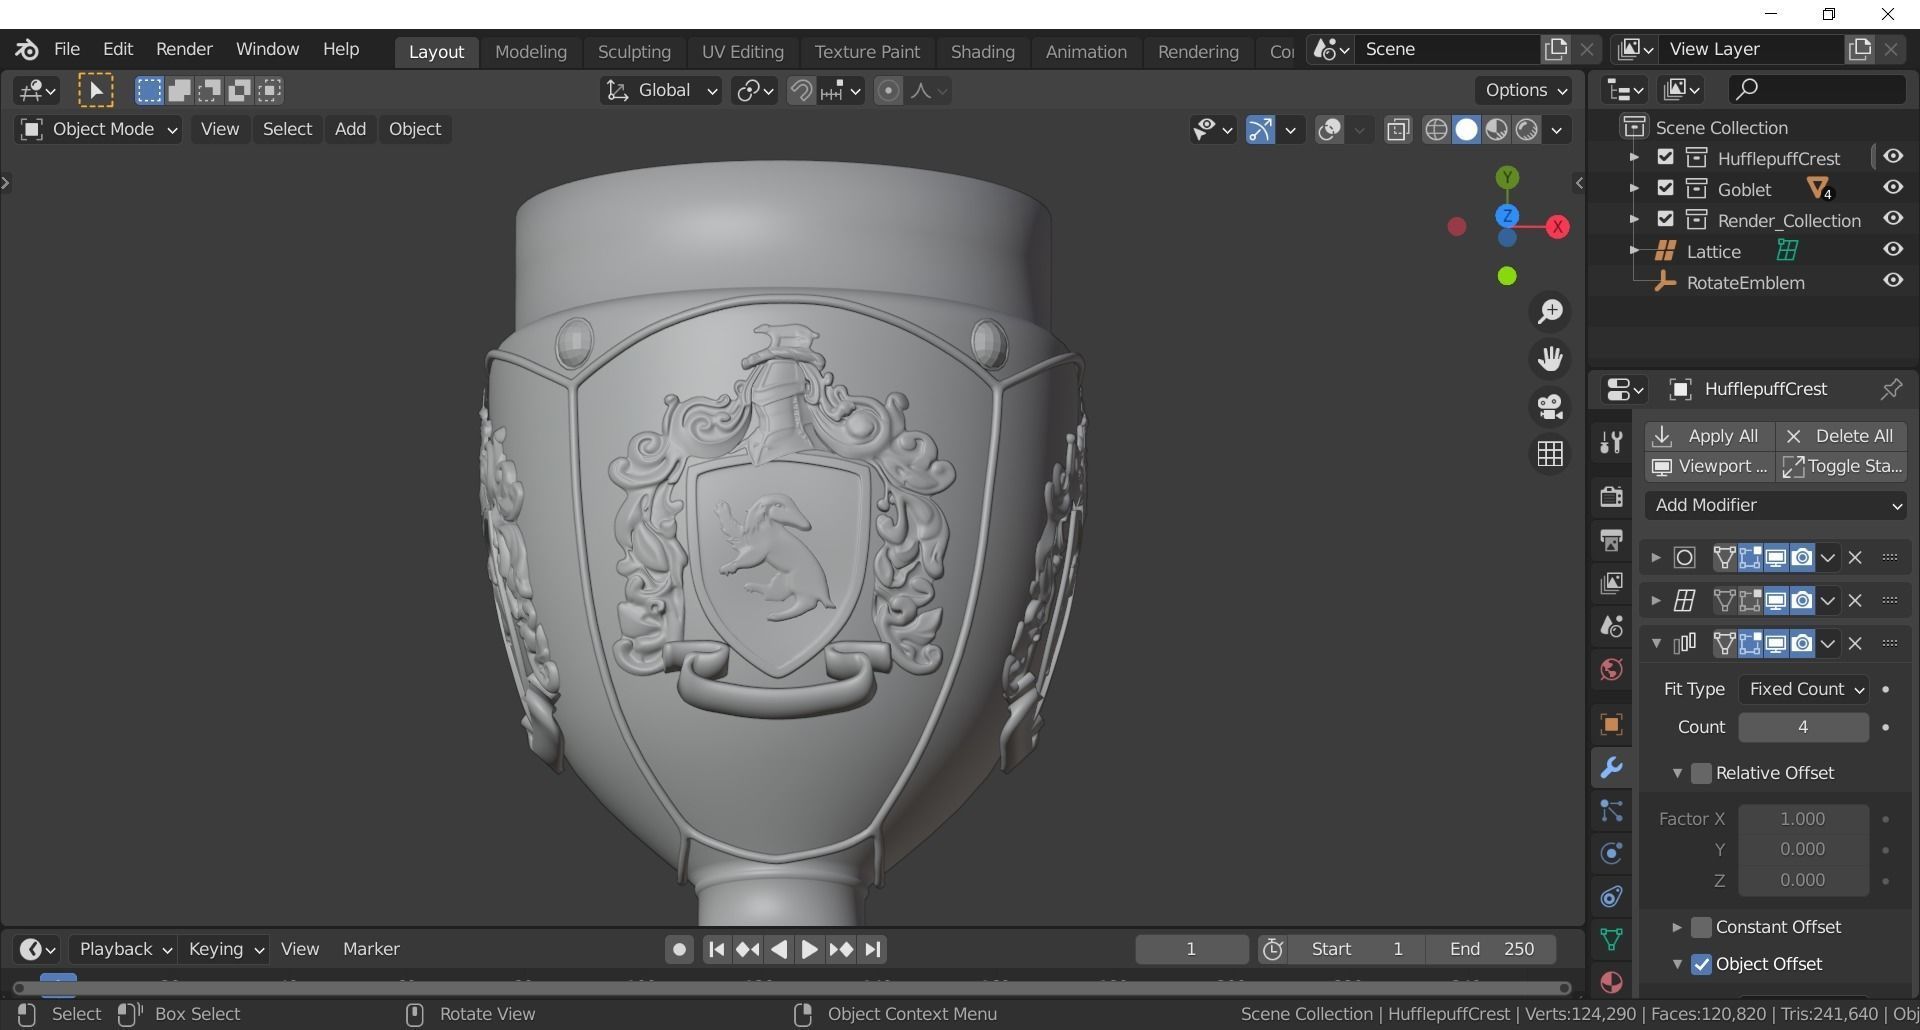1920x1030 pixels.
Task: Select material preview shading
Action: [1496, 130]
